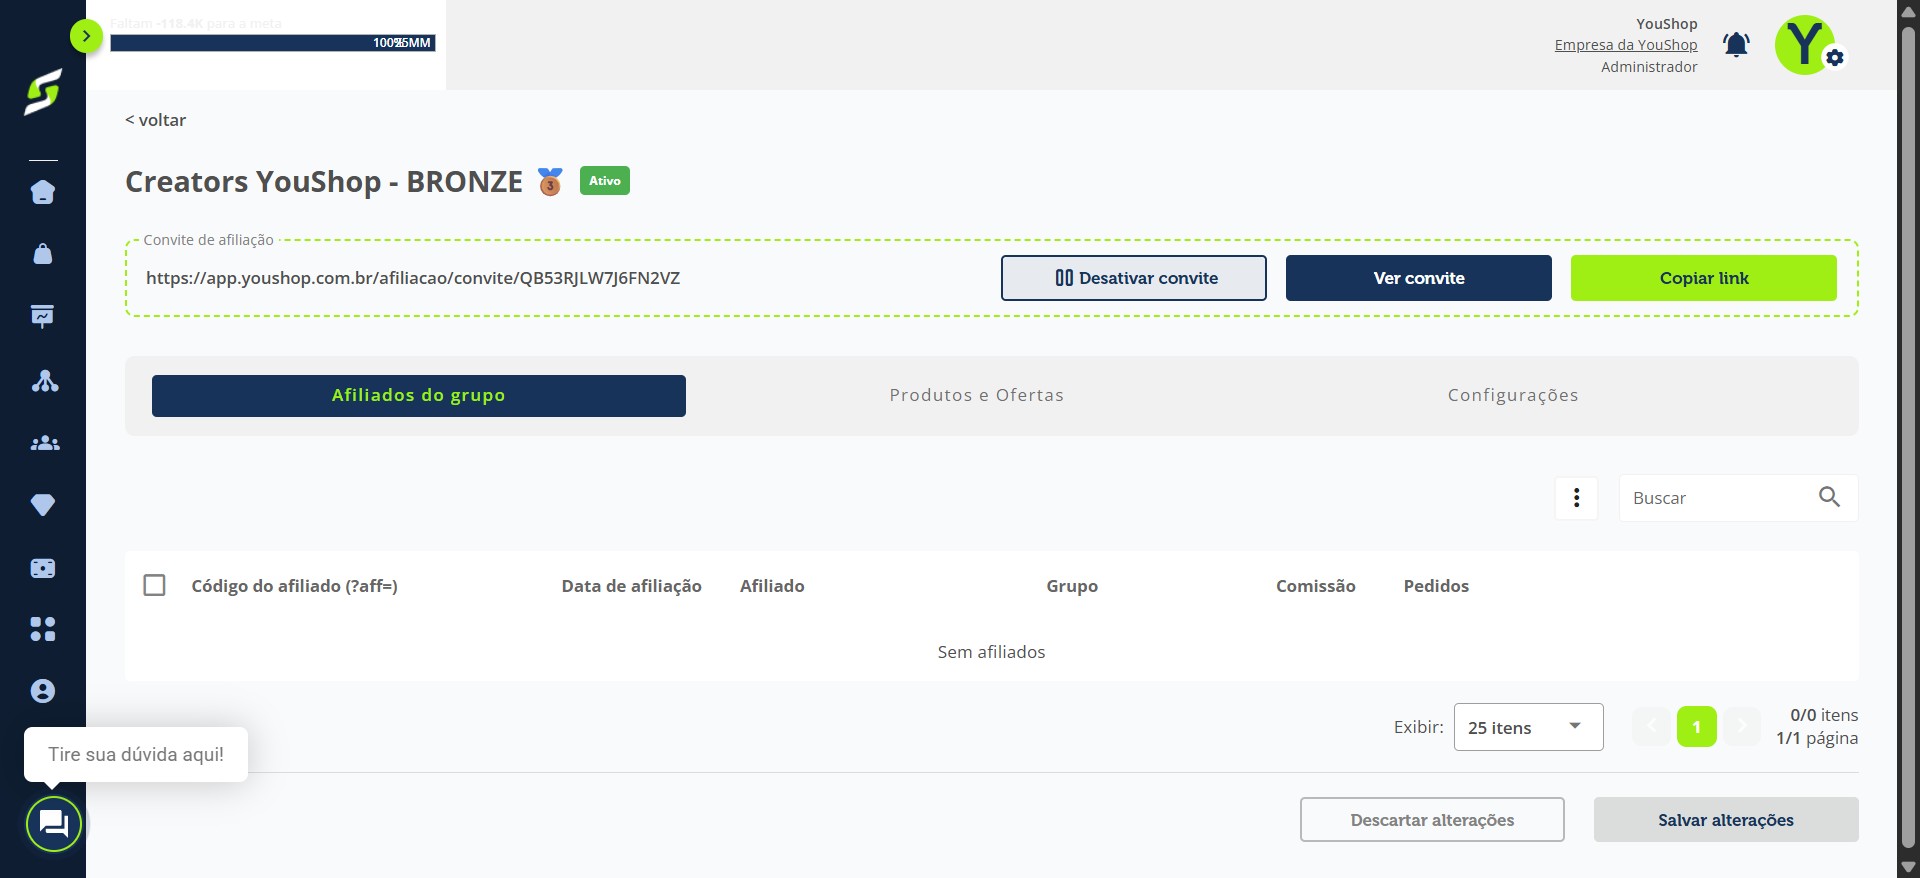Image resolution: width=1920 pixels, height=878 pixels.
Task: Switch to the Afiliados do grupo tab
Action: click(419, 396)
